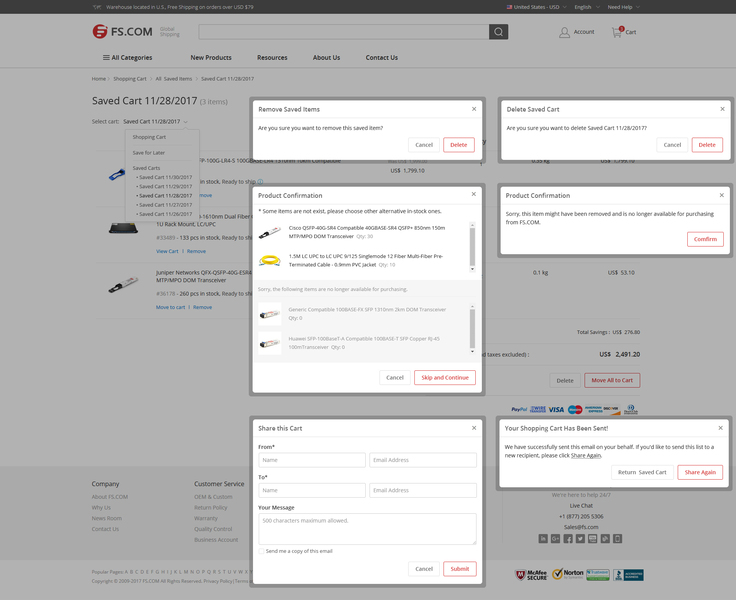Click Return Saved Cart button
Image resolution: width=736 pixels, height=600 pixels.
(642, 472)
